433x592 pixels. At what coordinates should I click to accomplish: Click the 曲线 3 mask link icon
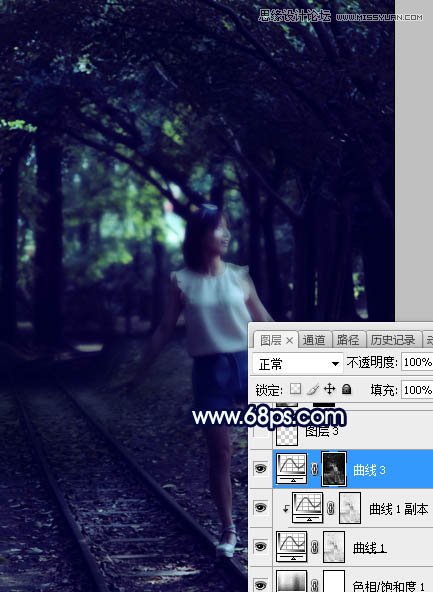(x=314, y=469)
